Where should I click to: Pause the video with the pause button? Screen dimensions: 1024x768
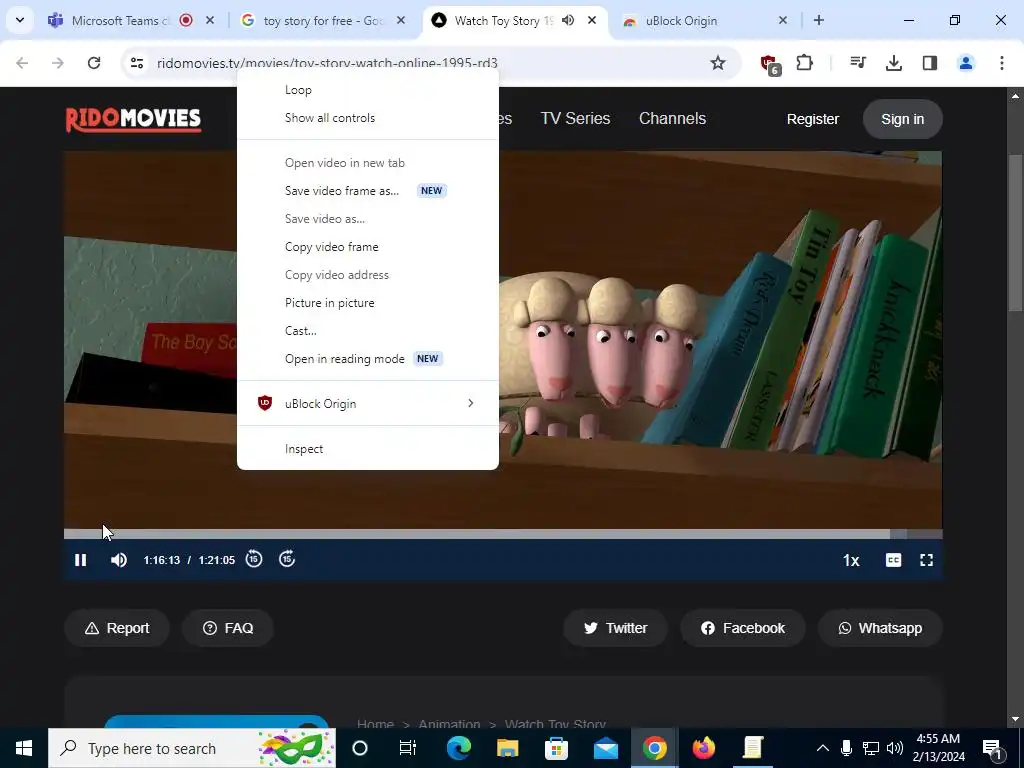click(x=80, y=560)
